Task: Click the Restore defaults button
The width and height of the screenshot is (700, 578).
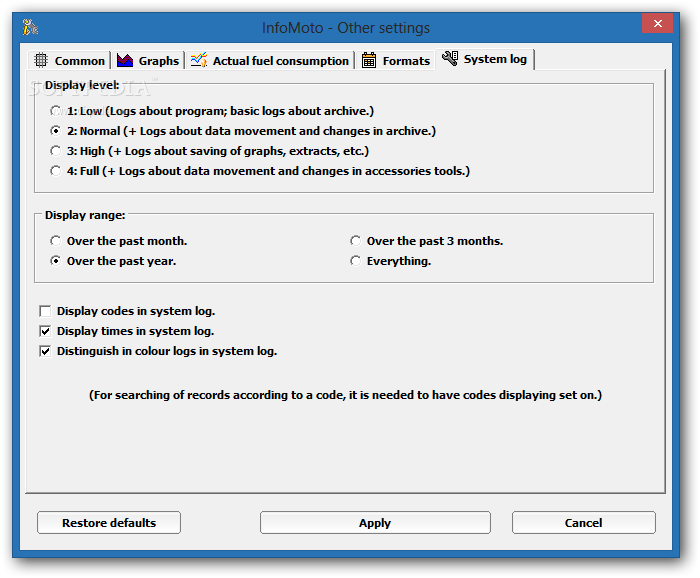Action: click(x=109, y=523)
